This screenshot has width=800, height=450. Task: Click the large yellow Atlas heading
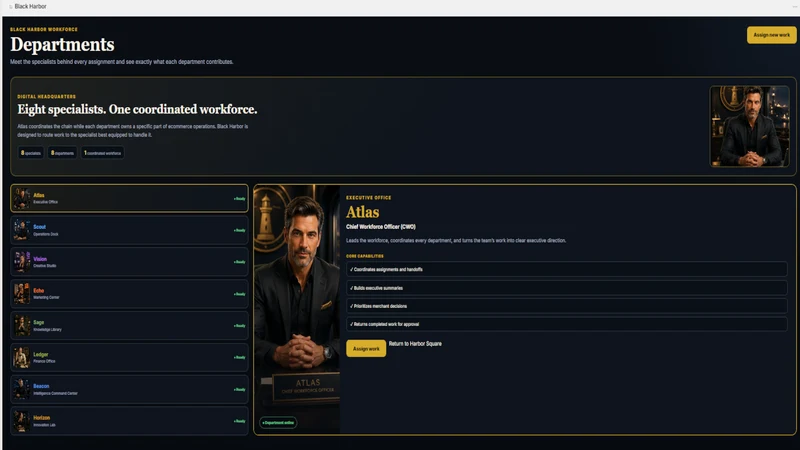point(362,212)
